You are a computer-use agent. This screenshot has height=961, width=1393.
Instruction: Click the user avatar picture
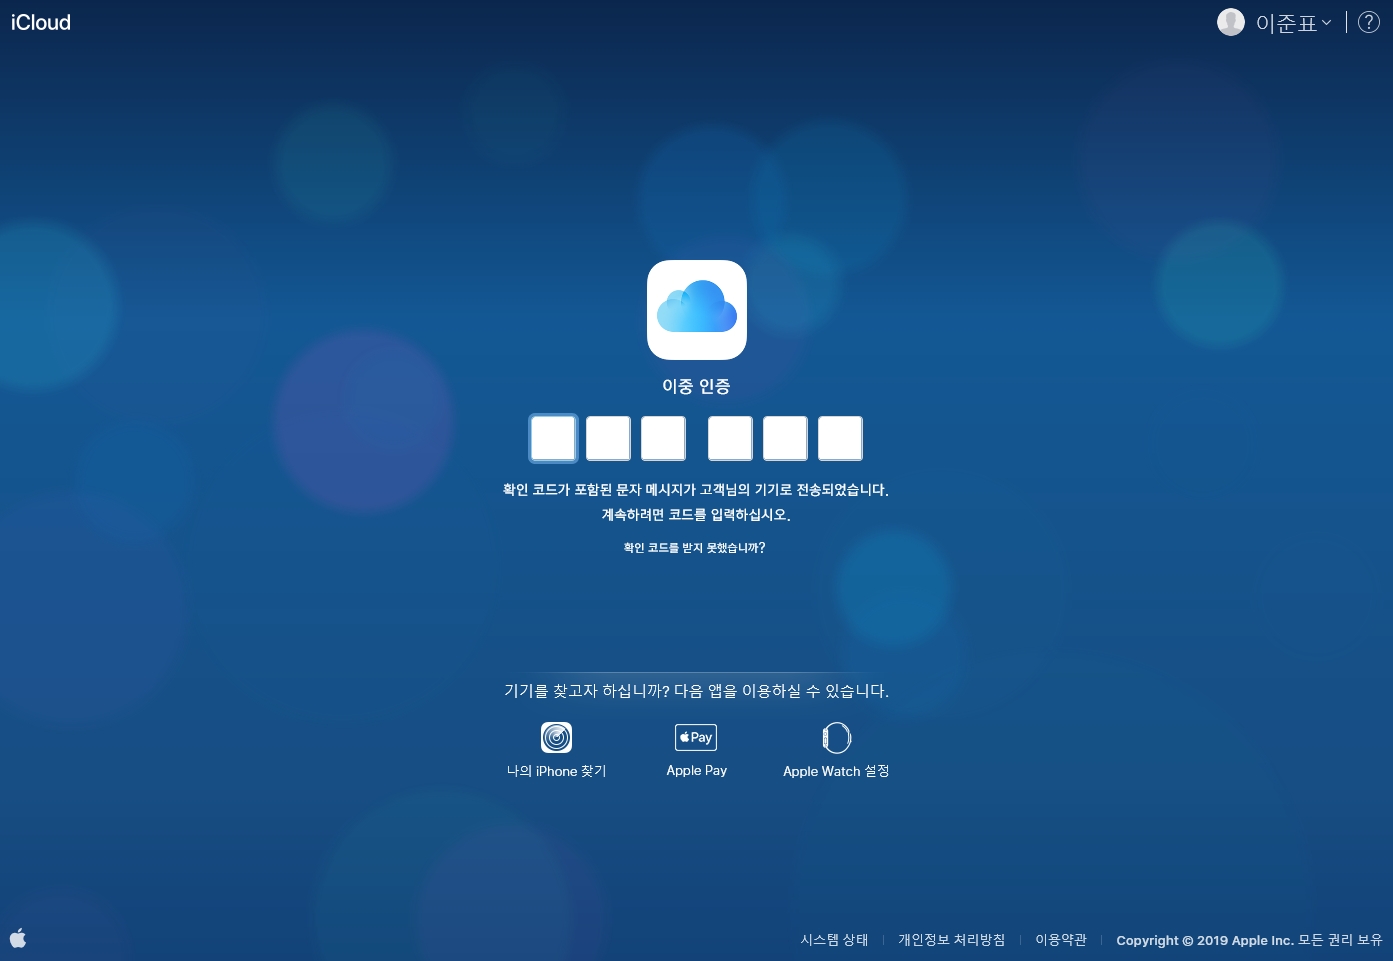(1230, 22)
